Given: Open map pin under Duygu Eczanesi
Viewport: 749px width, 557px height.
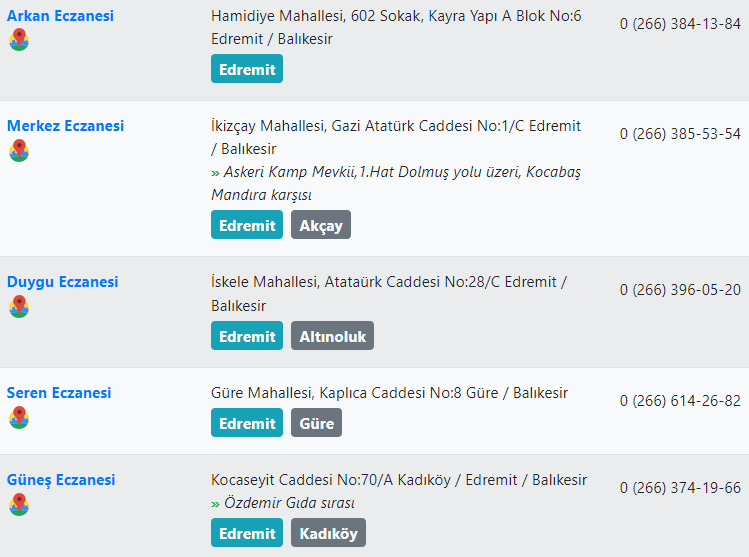Looking at the screenshot, I should pos(19,306).
